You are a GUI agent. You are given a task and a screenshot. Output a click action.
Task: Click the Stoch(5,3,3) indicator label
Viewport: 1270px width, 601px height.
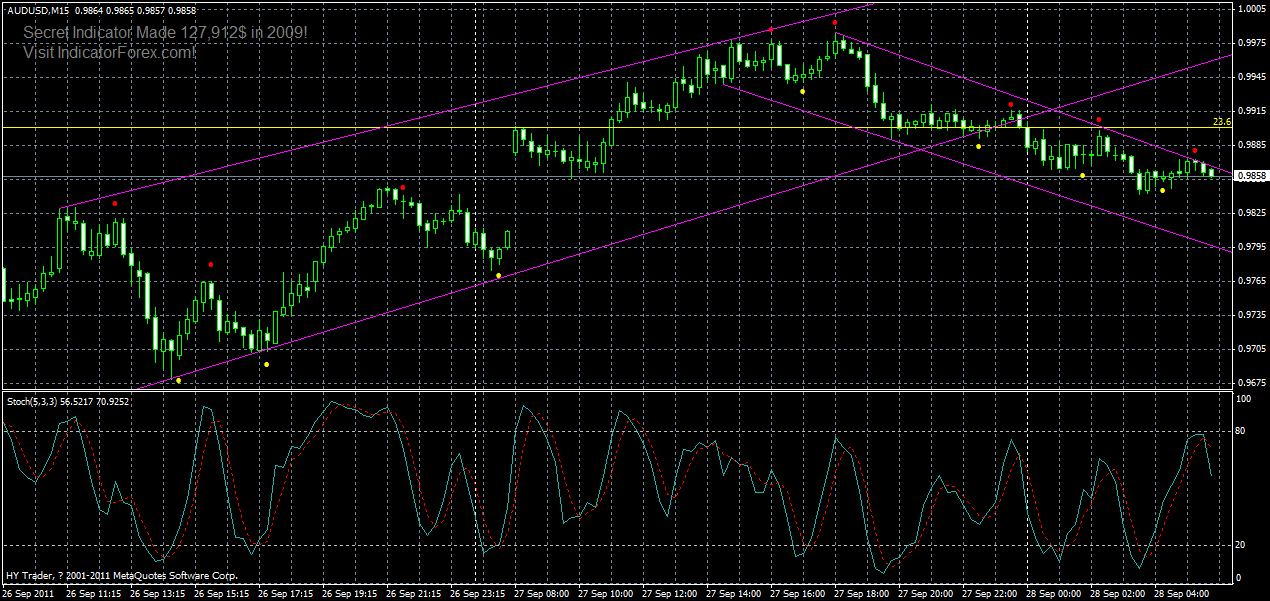(x=30, y=398)
